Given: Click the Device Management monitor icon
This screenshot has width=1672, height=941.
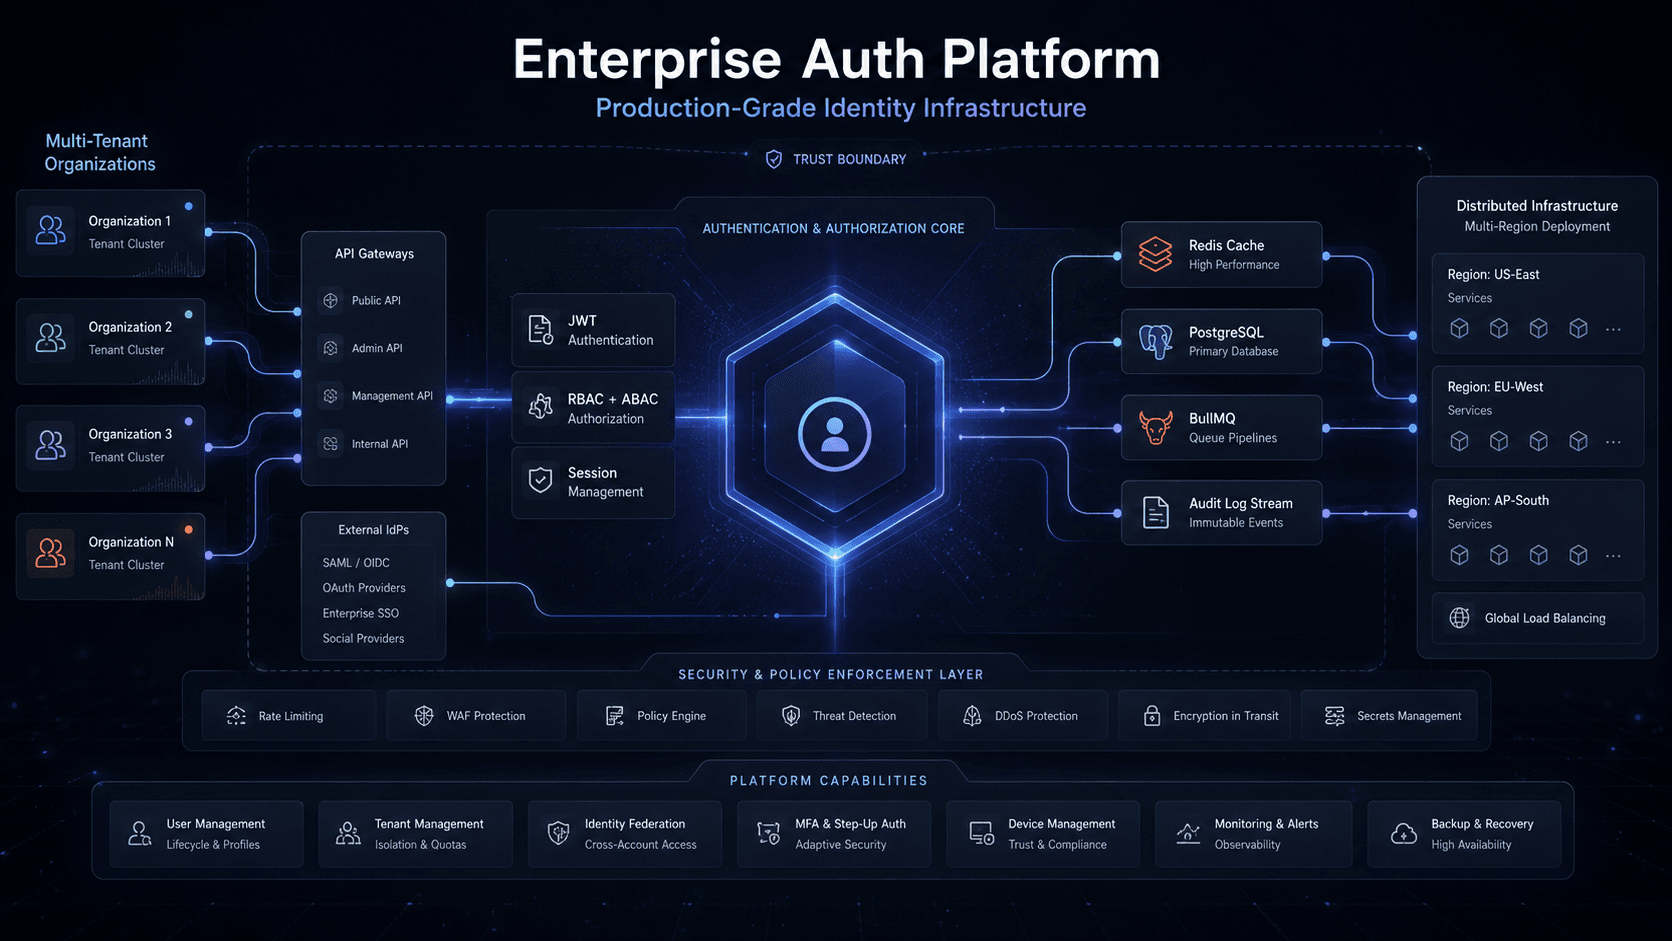Looking at the screenshot, I should (981, 833).
